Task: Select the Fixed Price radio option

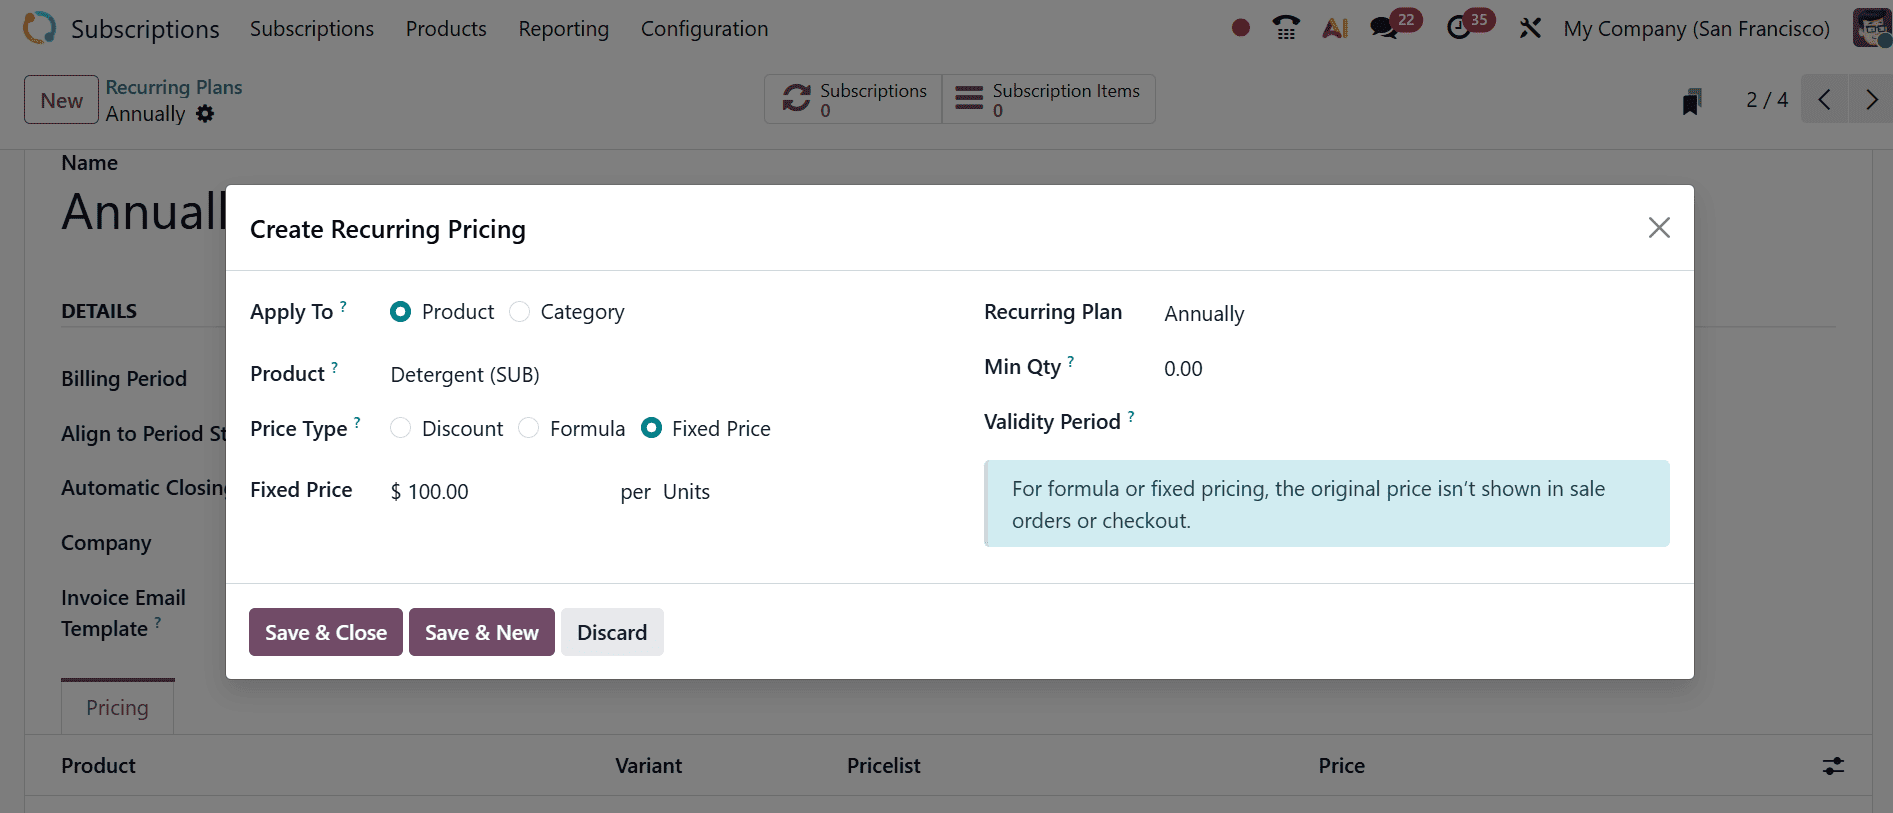Action: coord(651,428)
